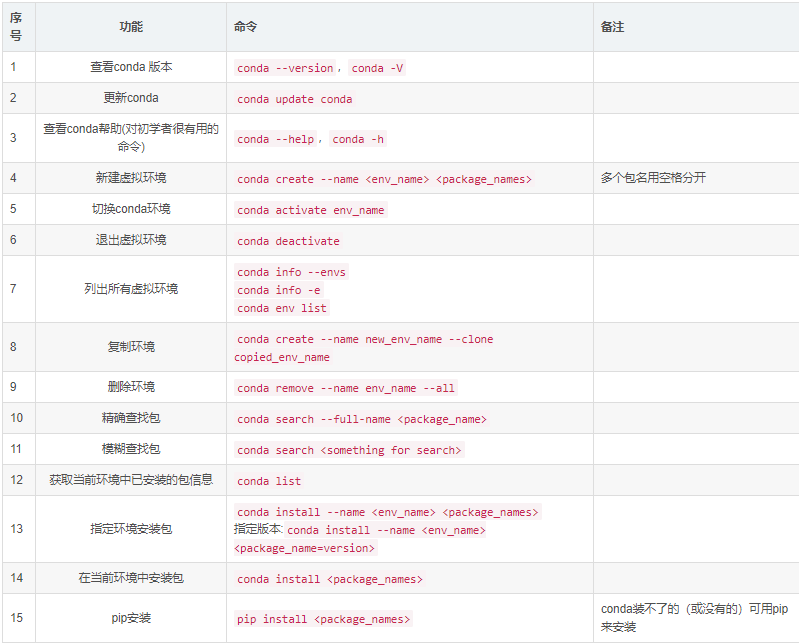The image size is (799, 644).
Task: Click the cell 获取当前环境中已安装的包信息
Action: tap(131, 480)
